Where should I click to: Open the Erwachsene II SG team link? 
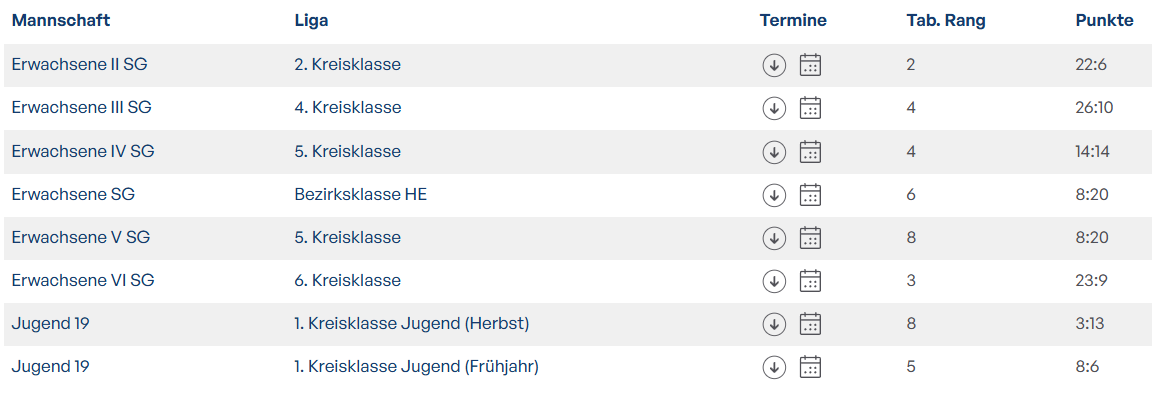click(79, 65)
